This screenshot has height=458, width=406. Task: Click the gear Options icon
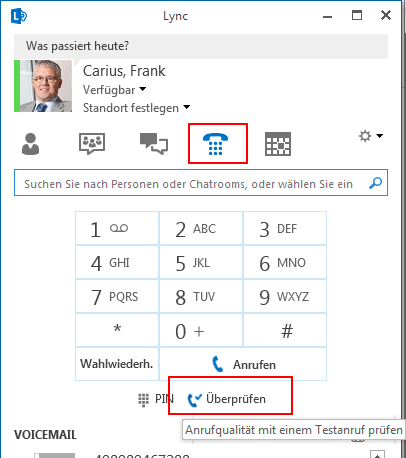[365, 136]
